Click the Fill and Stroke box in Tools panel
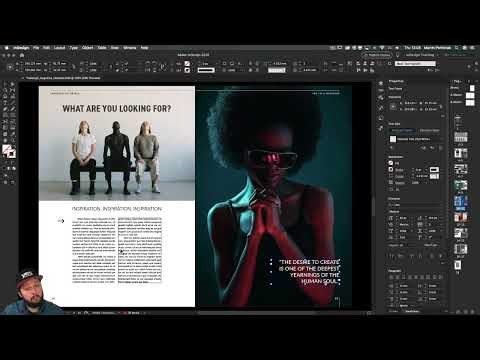Image resolution: width=480 pixels, height=360 pixels. pos(9,151)
